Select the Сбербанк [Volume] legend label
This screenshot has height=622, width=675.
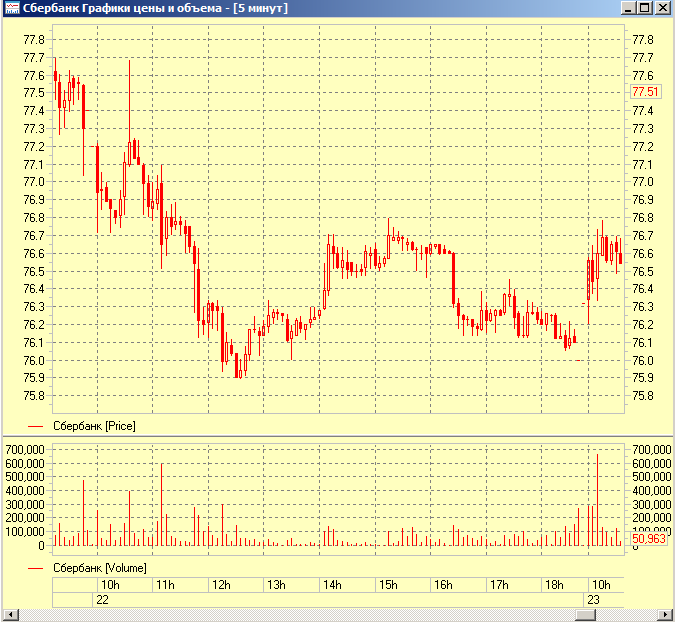point(99,568)
